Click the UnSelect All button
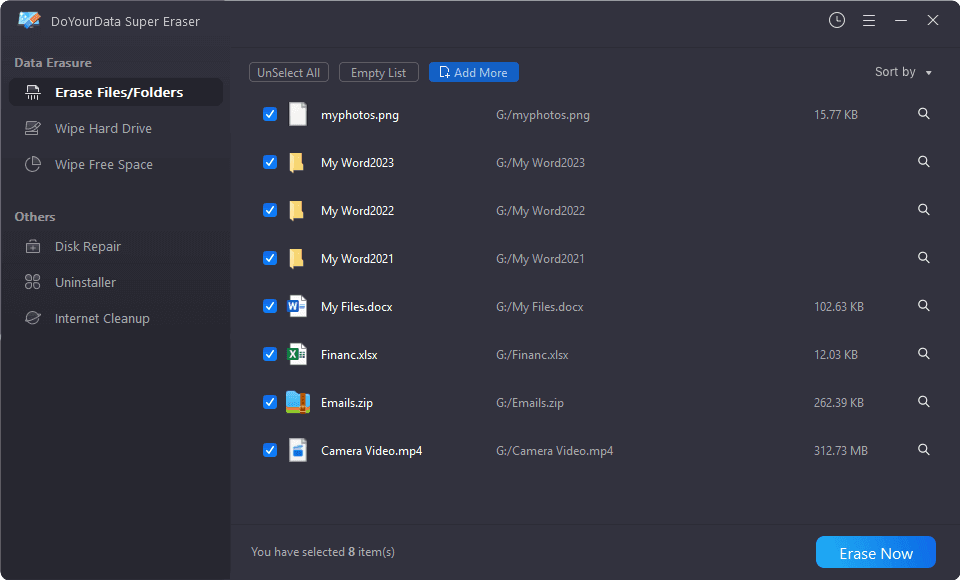The width and height of the screenshot is (960, 580). pos(288,72)
